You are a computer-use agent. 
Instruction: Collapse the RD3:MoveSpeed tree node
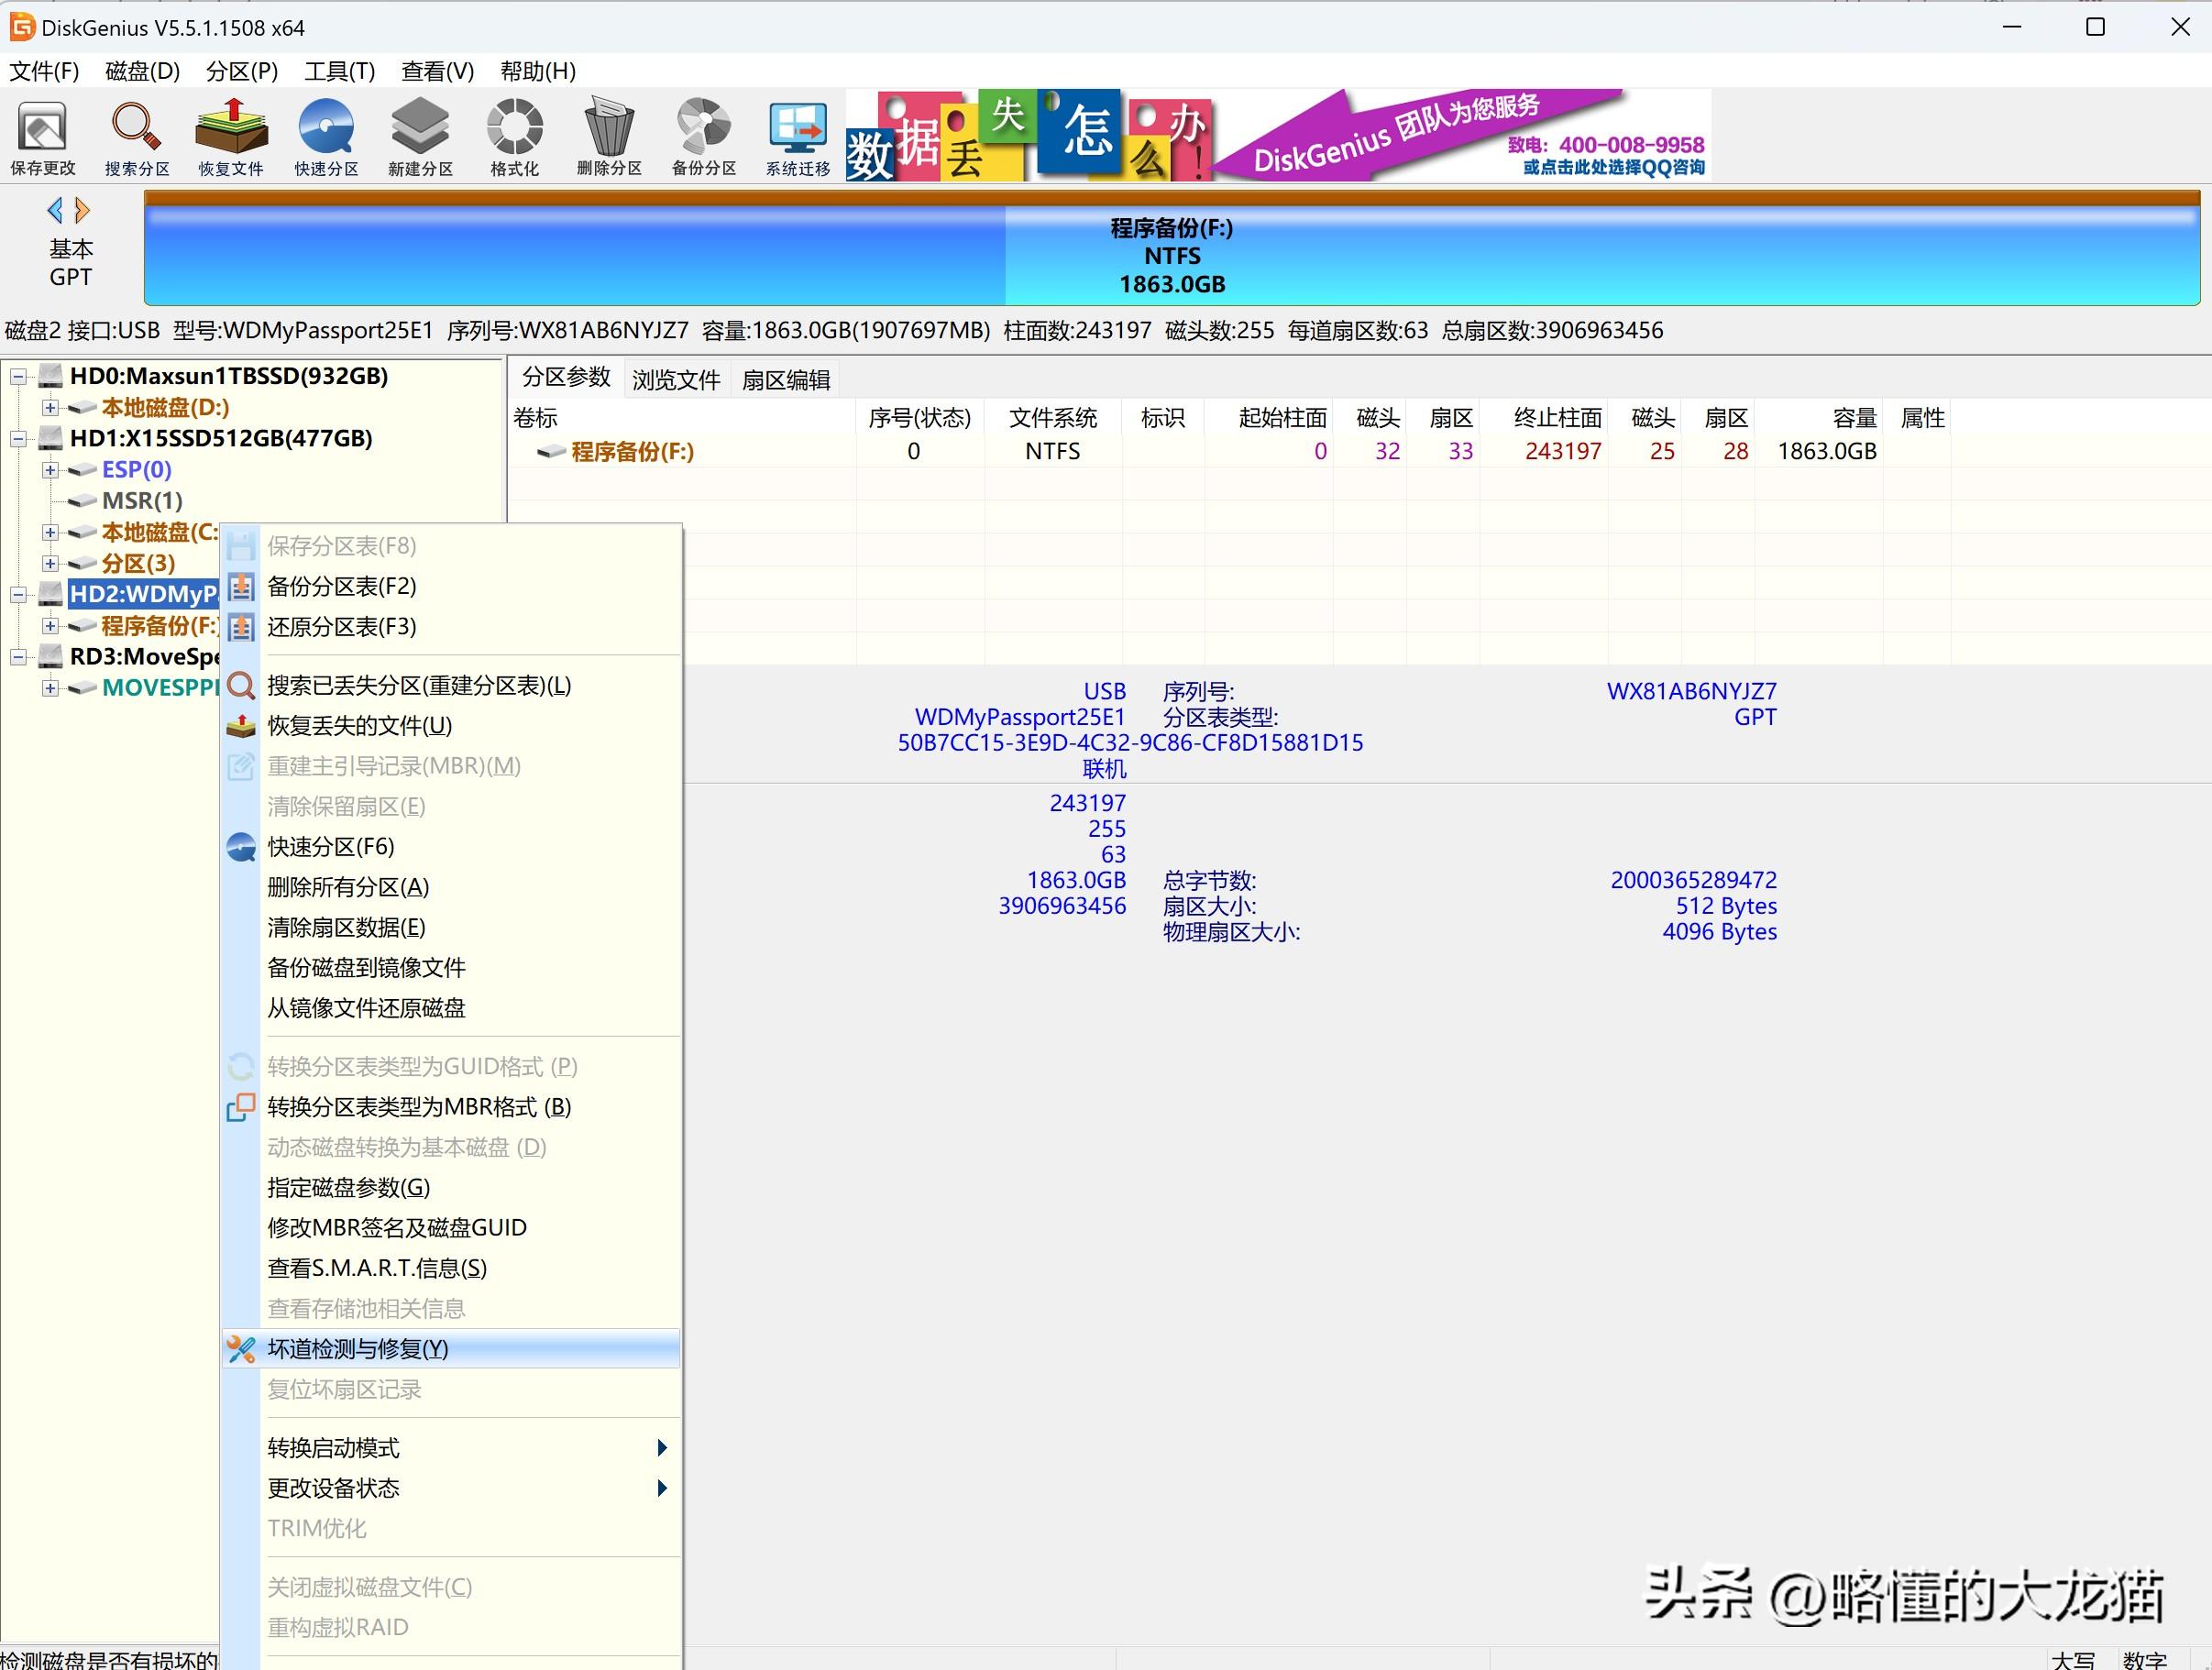(18, 657)
